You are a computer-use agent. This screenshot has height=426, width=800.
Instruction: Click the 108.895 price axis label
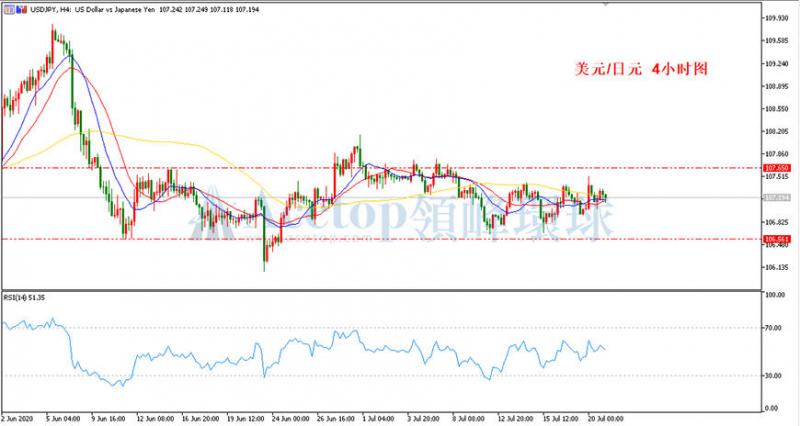coord(776,86)
